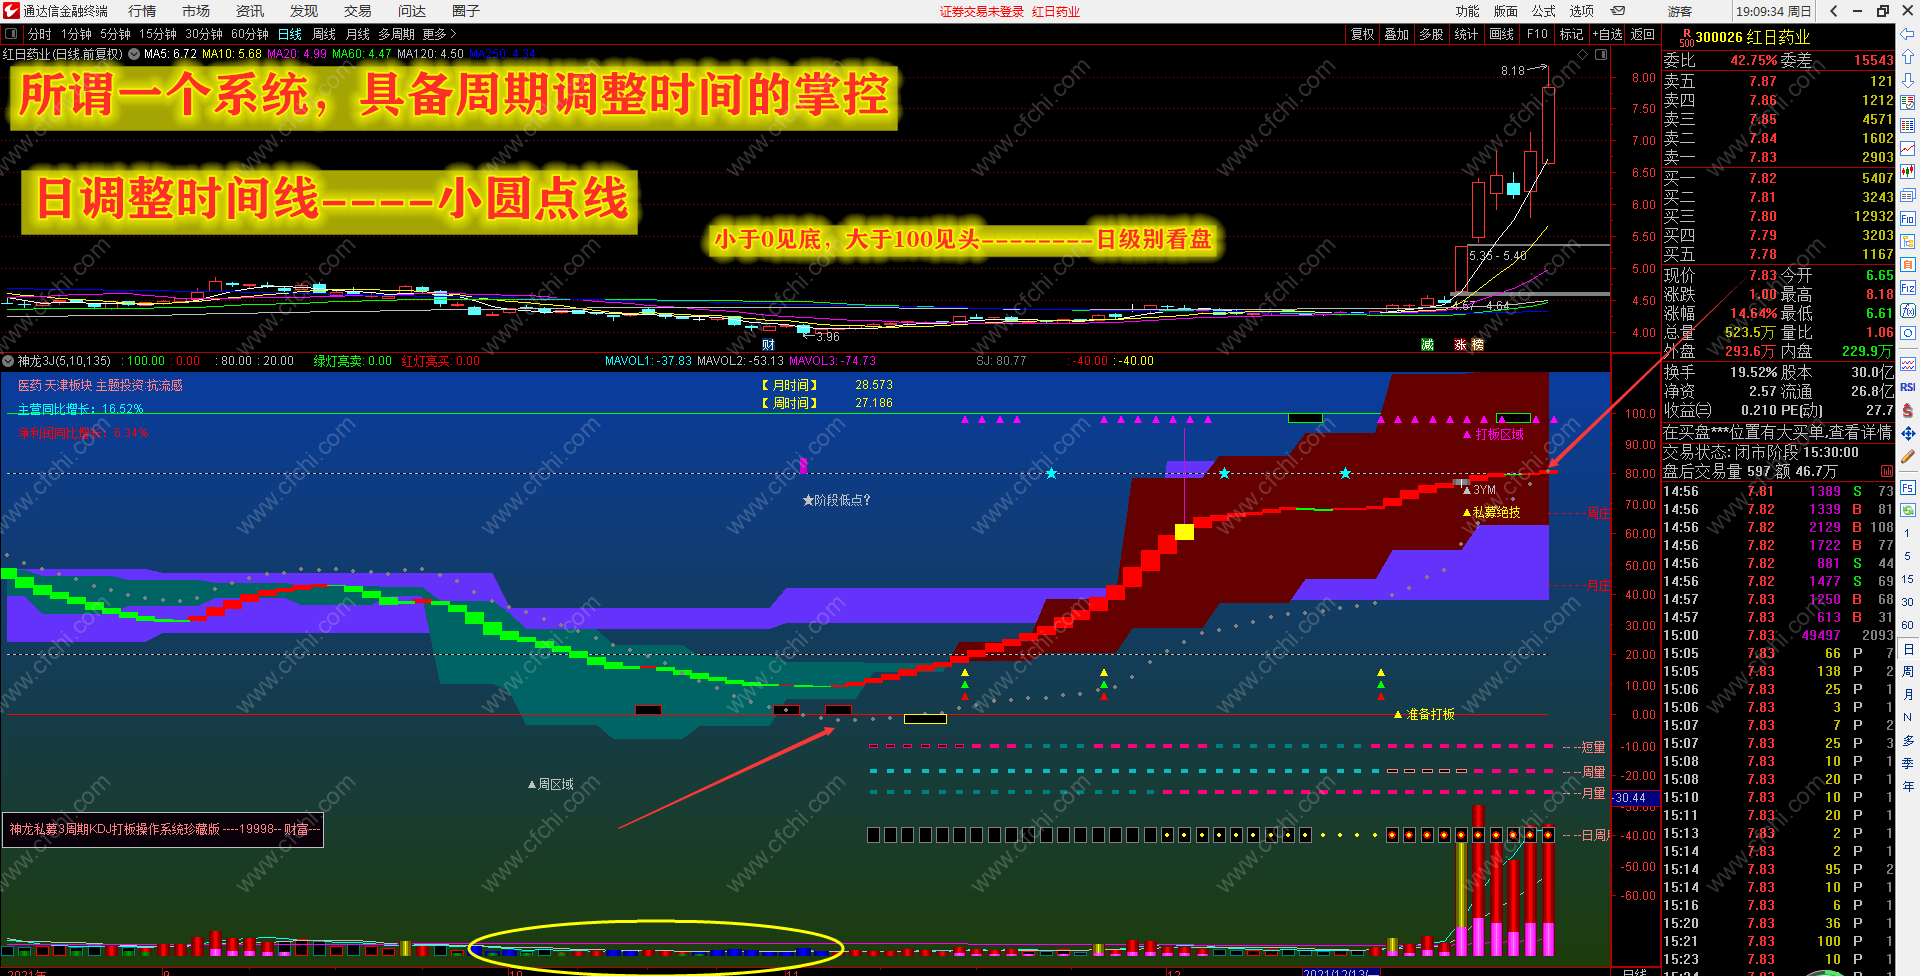Open the 资讯 menu
1920x976 pixels.
click(250, 11)
